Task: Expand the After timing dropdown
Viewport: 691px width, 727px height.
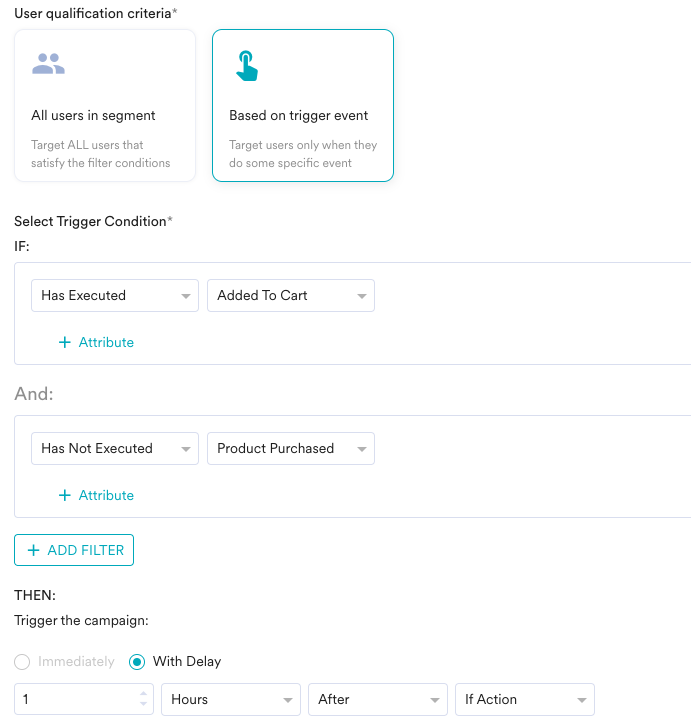Action: (x=378, y=699)
